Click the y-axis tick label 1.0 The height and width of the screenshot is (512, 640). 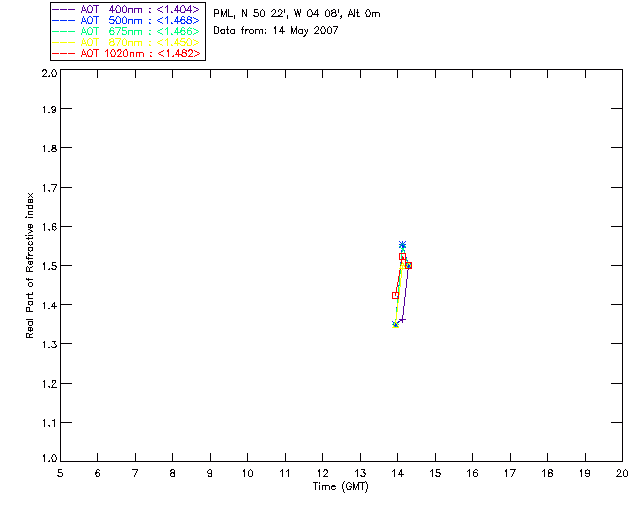[50, 458]
